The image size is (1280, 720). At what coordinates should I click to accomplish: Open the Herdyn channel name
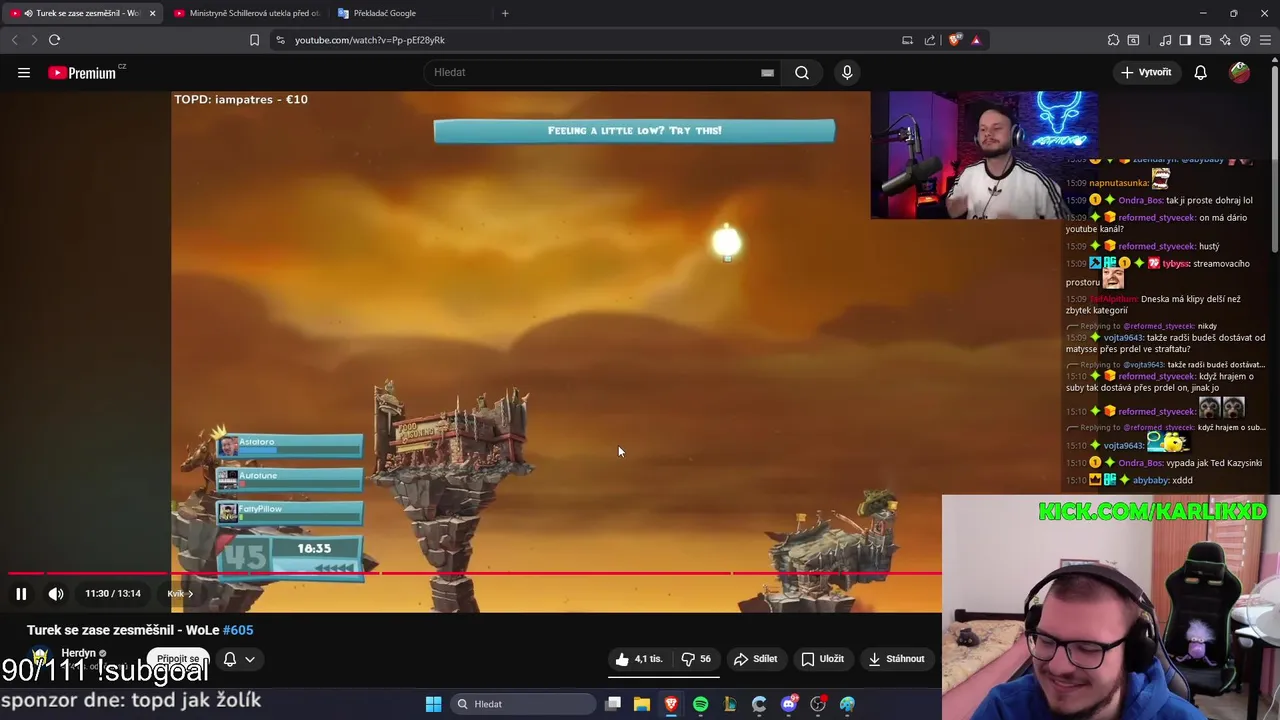point(79,653)
